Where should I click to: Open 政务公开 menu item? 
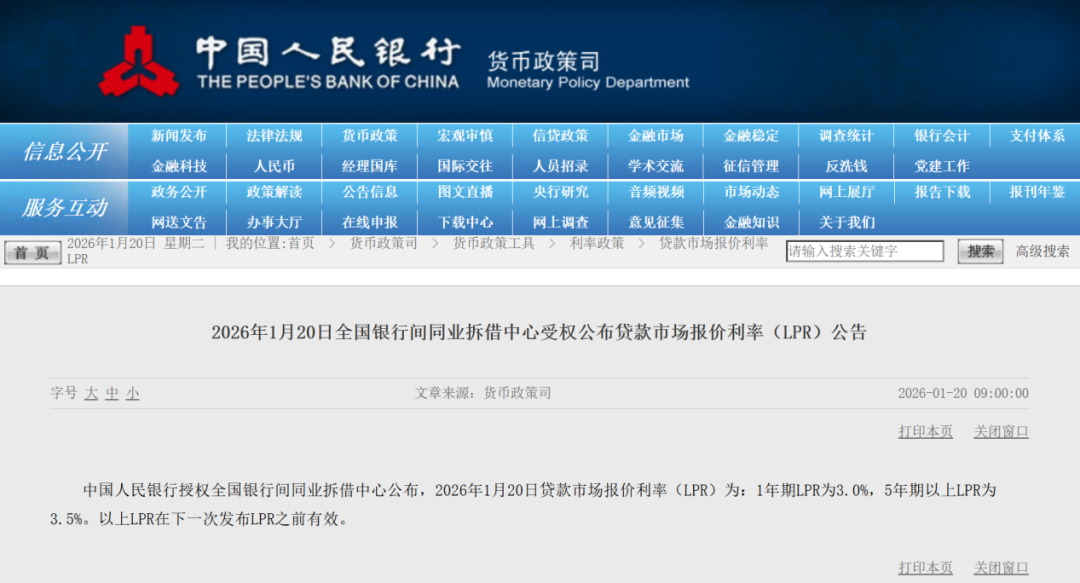point(179,192)
